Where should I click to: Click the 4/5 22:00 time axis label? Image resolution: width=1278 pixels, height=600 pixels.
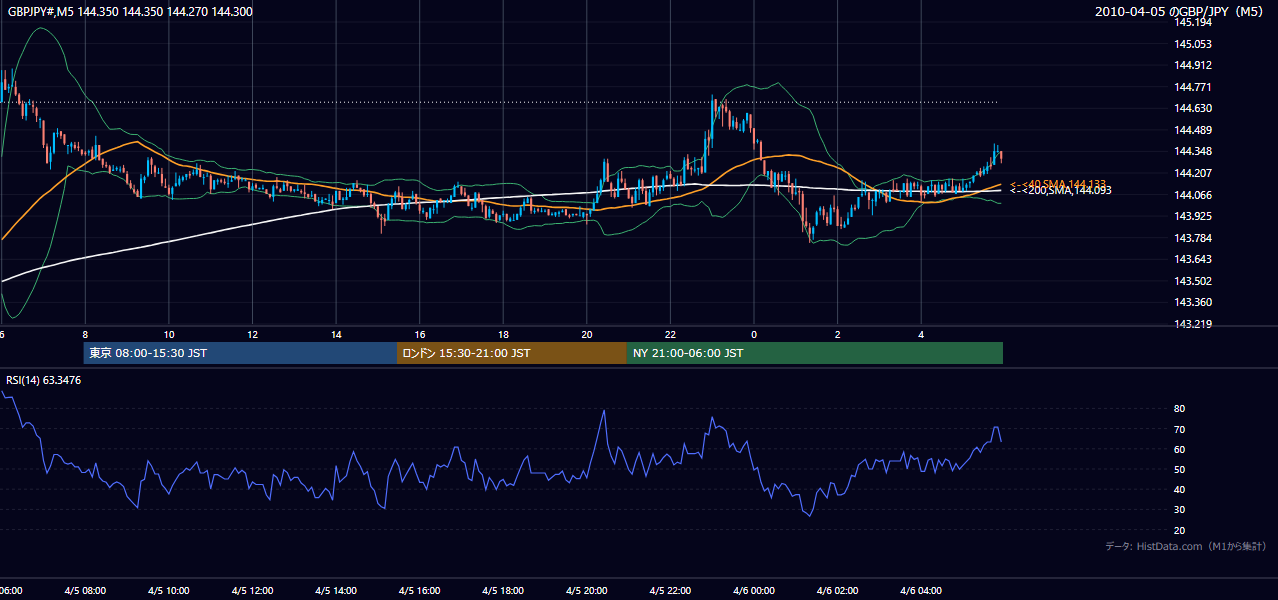(x=670, y=591)
